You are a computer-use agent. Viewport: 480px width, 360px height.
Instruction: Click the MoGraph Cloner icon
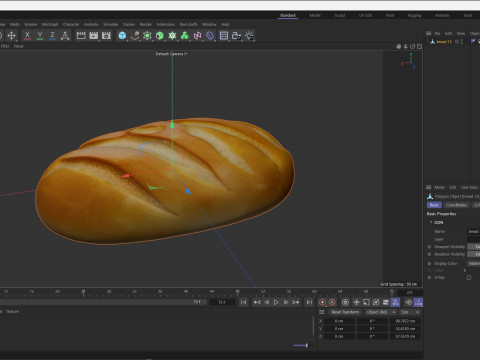[x=172, y=36]
